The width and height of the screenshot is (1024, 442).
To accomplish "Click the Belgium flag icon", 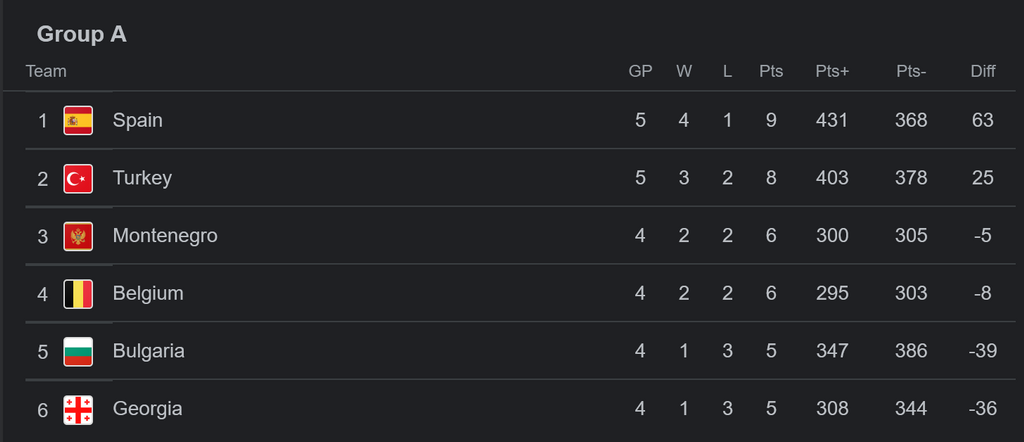I will coord(78,294).
